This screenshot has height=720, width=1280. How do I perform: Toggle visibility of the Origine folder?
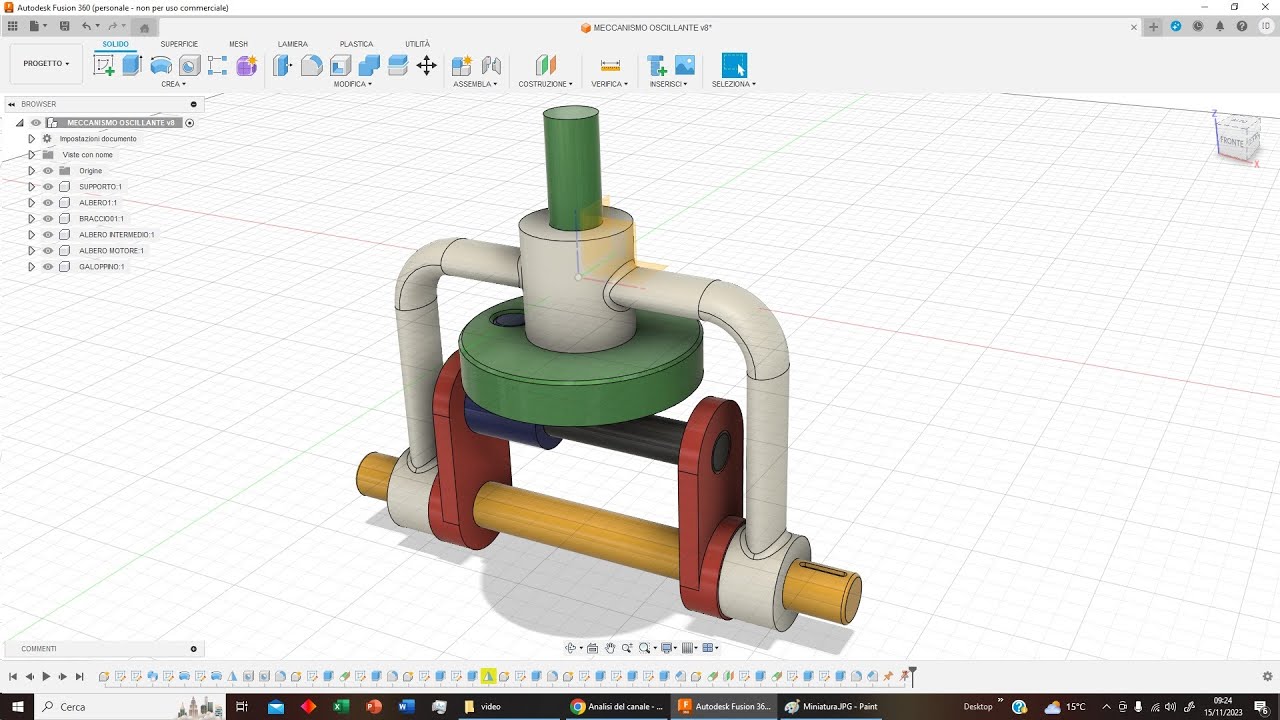[48, 171]
